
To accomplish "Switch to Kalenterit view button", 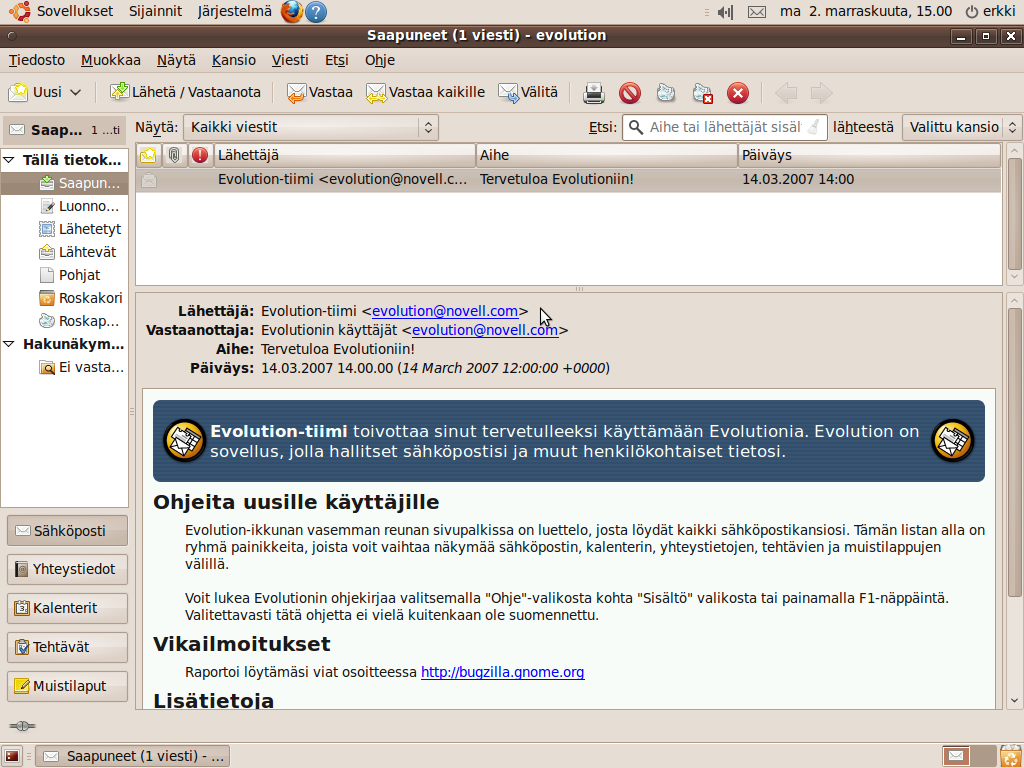I will point(67,608).
